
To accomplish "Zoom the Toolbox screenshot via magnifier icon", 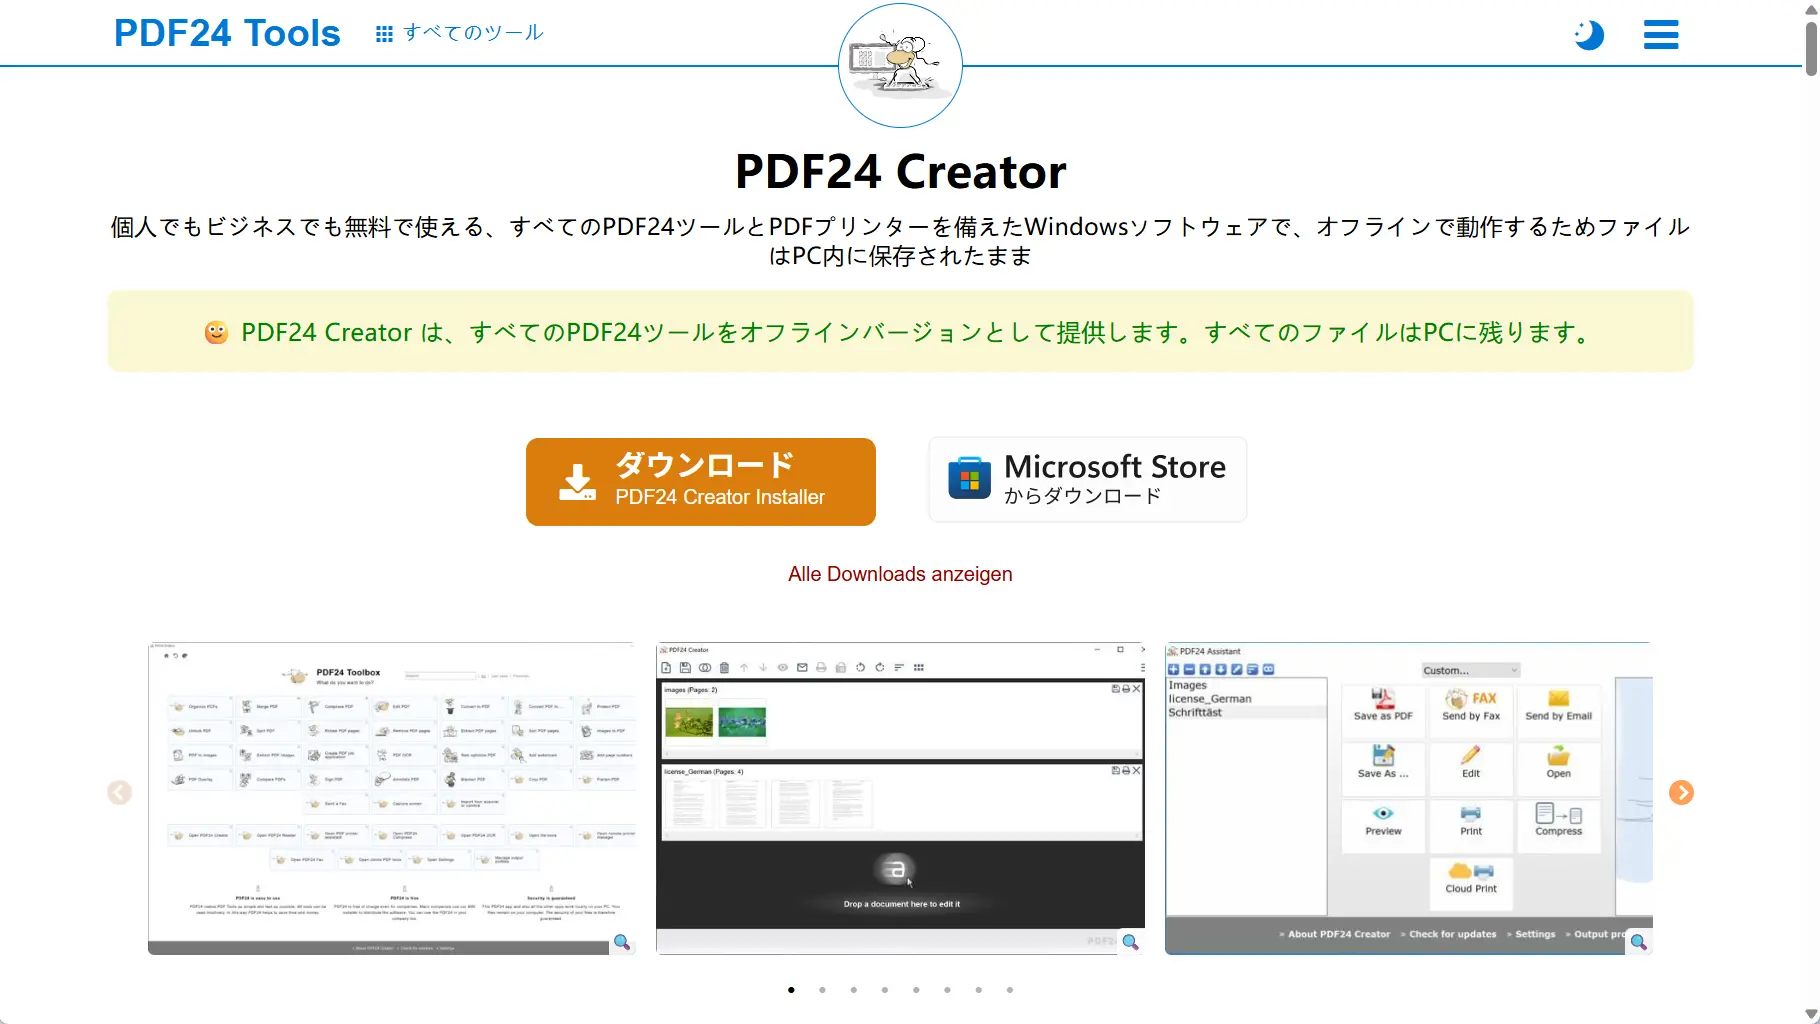I will click(622, 942).
